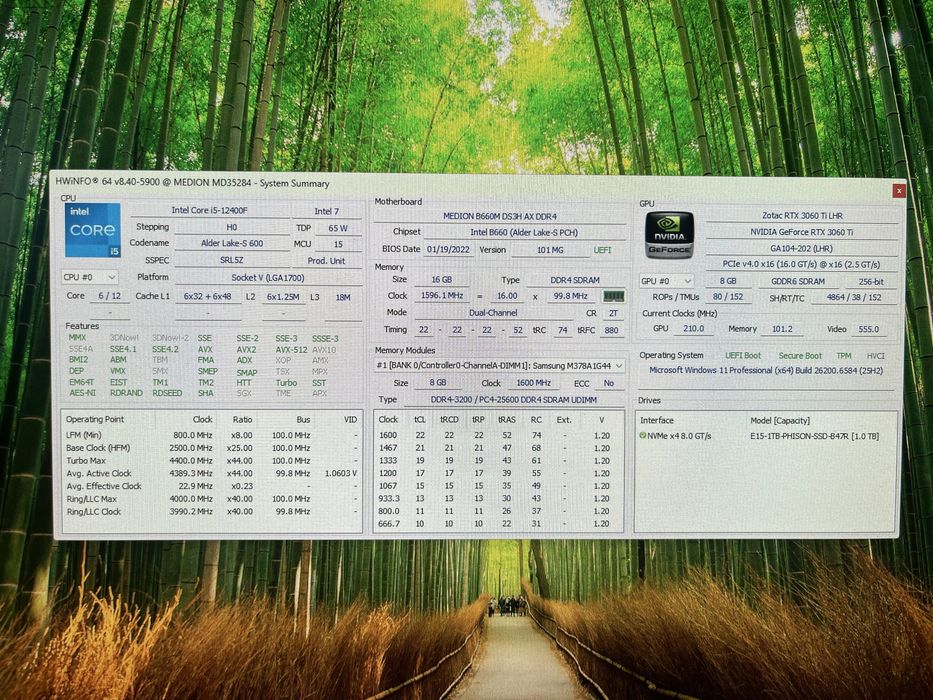The image size is (933, 700).
Task: Click the memory type DDR4 SDRAM
Action: pyautogui.click(x=575, y=280)
